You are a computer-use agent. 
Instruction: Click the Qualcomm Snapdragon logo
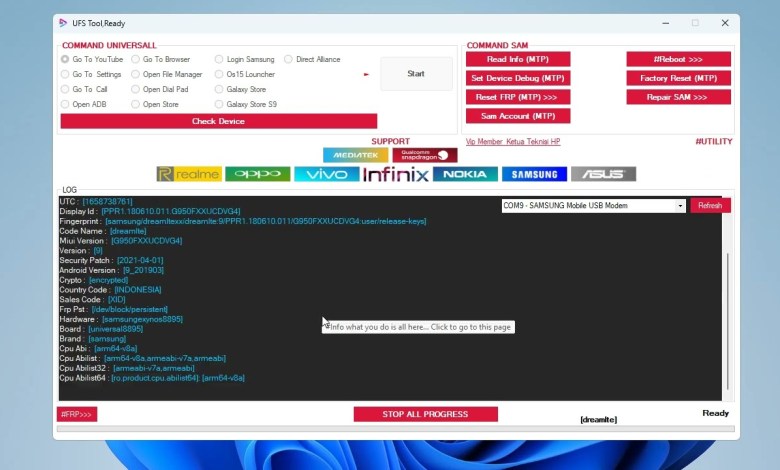[425, 155]
